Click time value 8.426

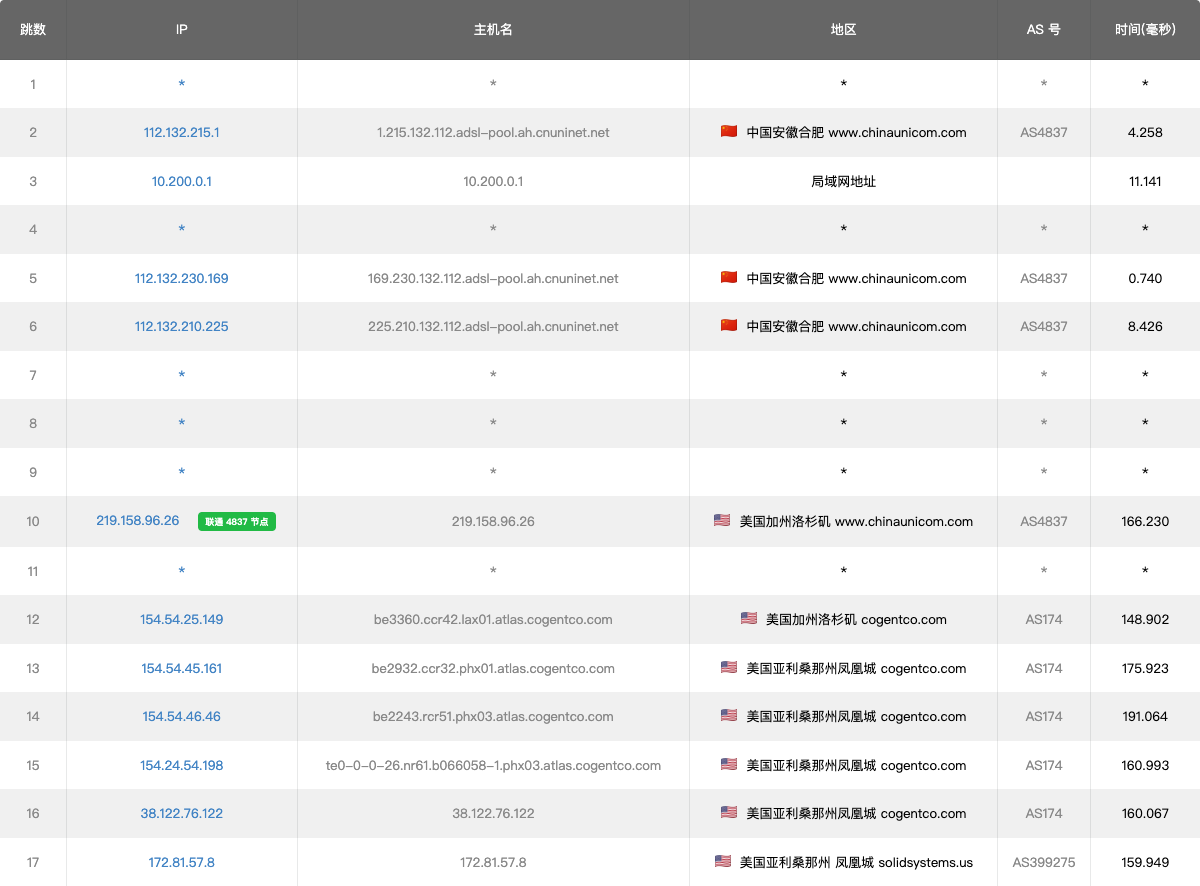point(1145,326)
